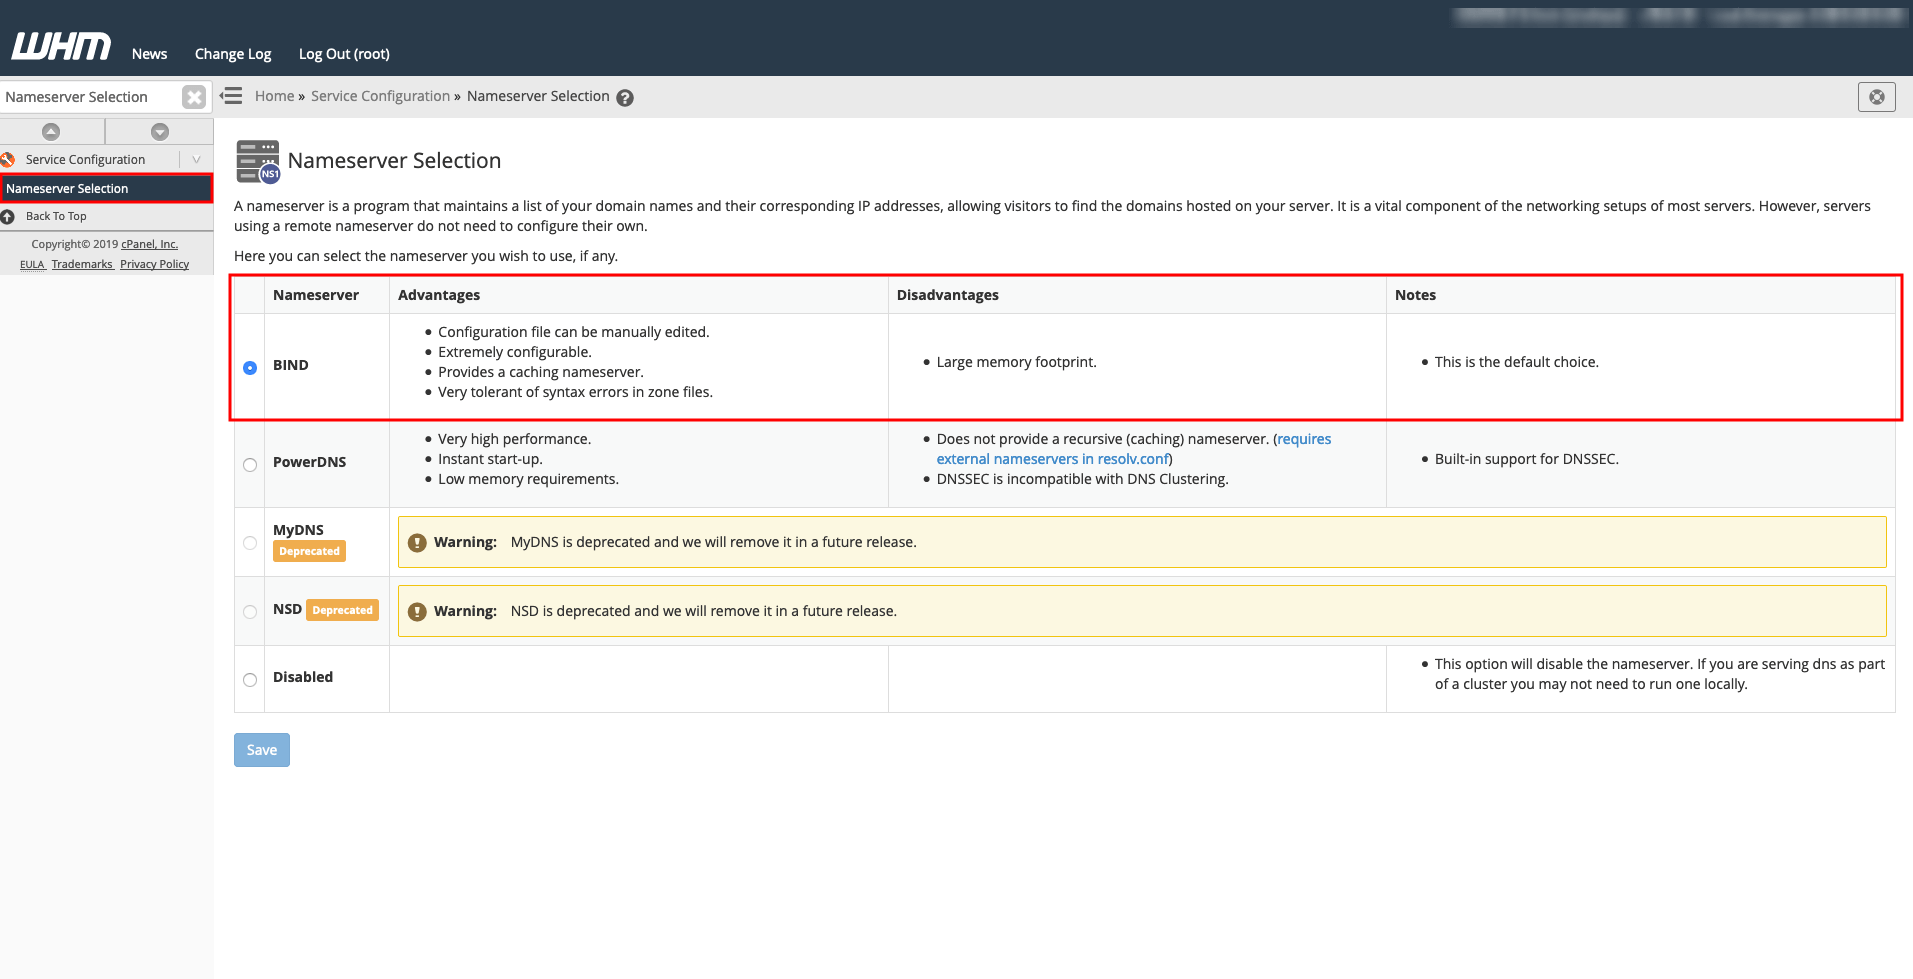The image size is (1913, 979).
Task: Click the Nameserver Selection page icon
Action: click(258, 161)
